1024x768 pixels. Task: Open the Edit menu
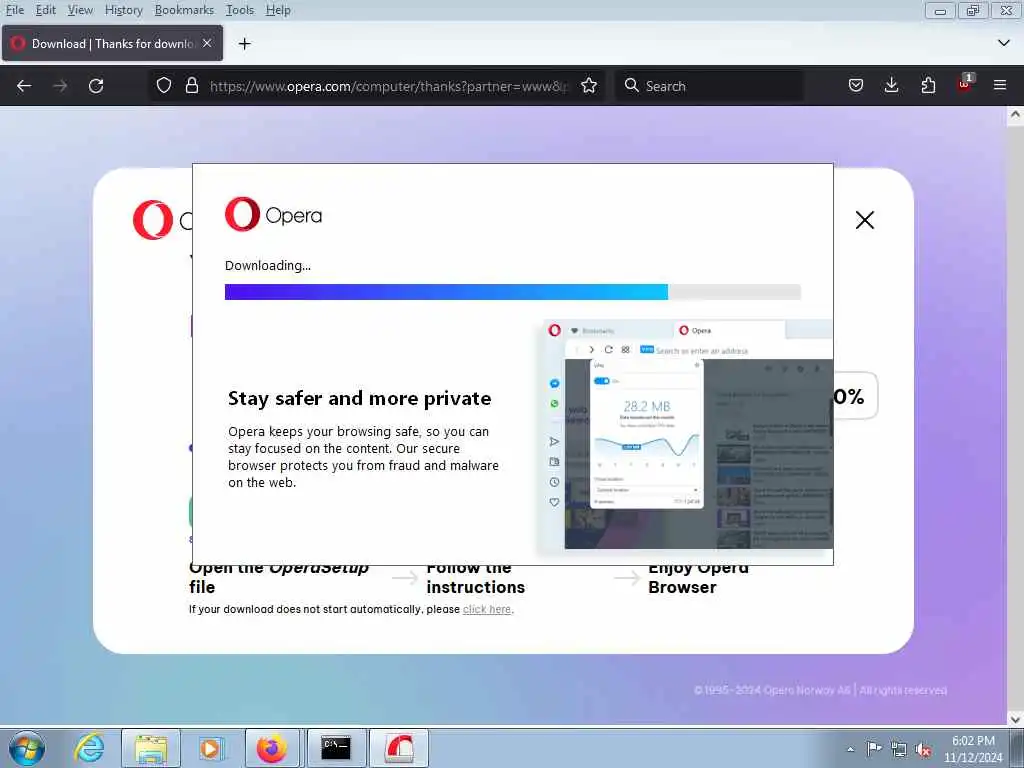45,10
